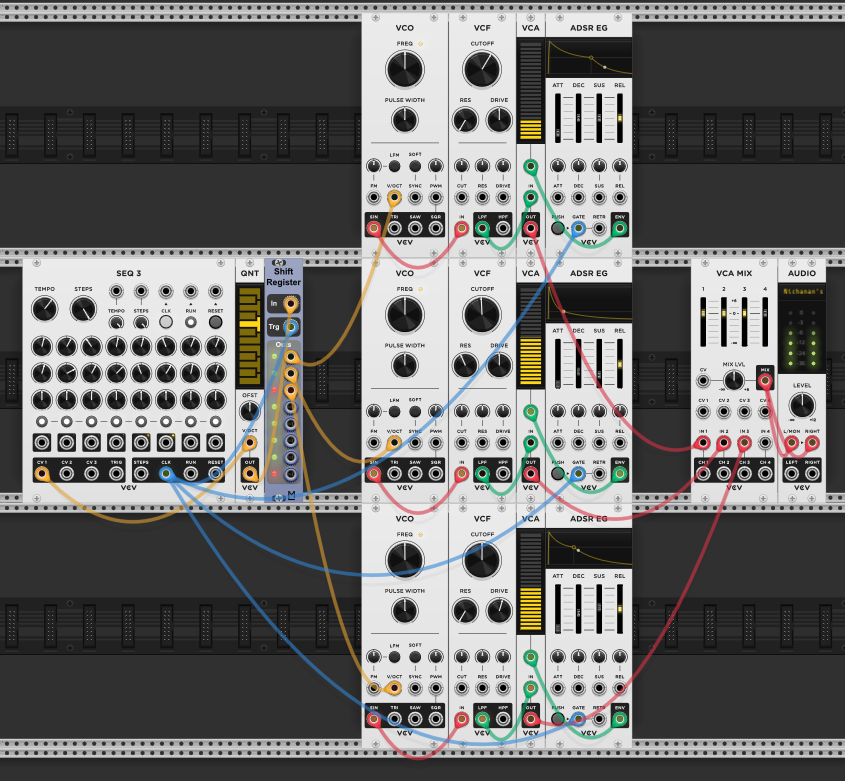Toggle the last SEQ 3 step gate light button
845x781 pixels.
pyautogui.click(x=216, y=421)
